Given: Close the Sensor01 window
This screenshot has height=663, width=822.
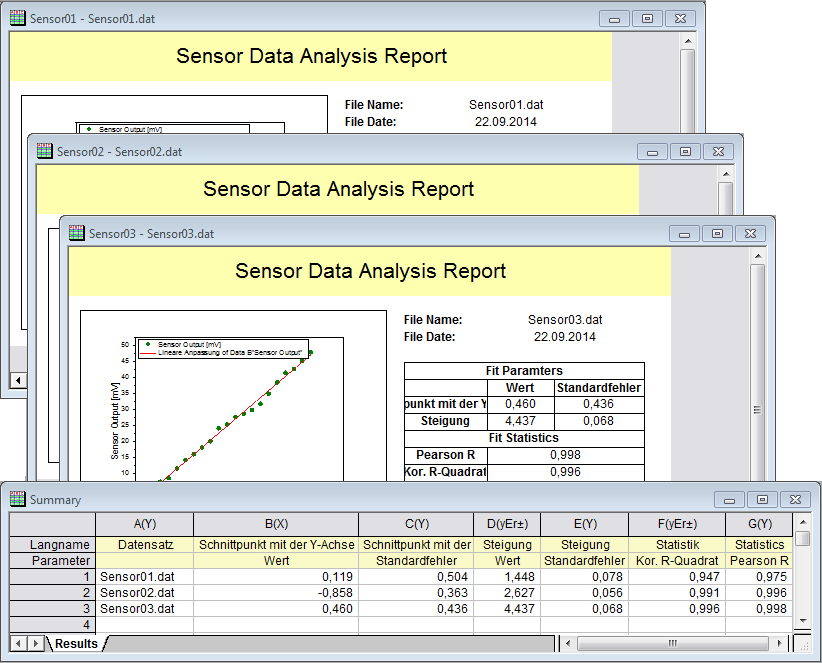Looking at the screenshot, I should 680,19.
